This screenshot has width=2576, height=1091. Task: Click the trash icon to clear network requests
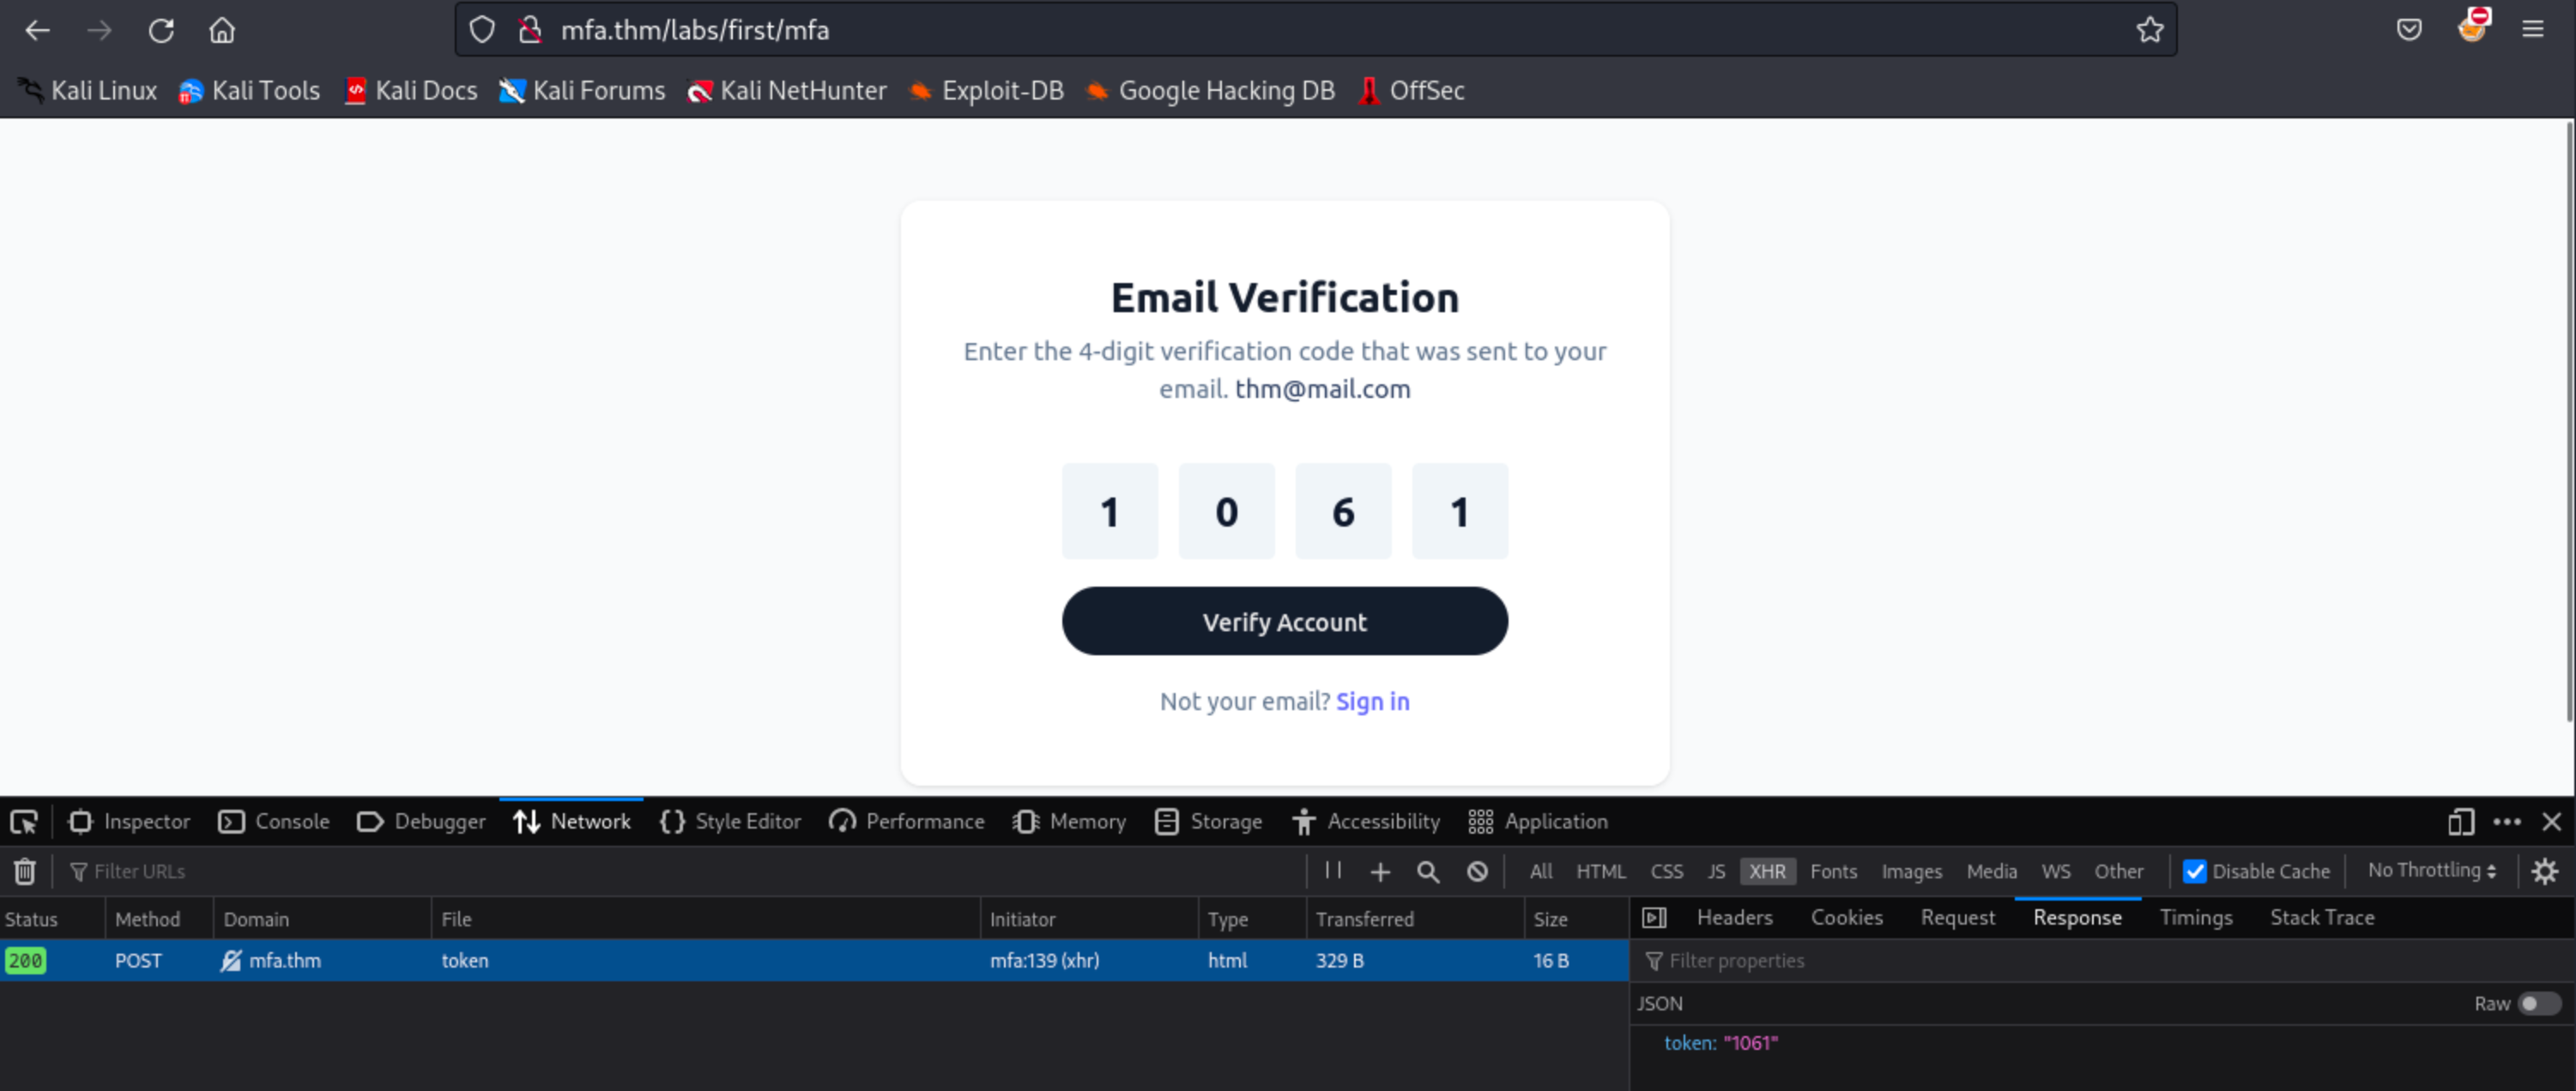[24, 871]
